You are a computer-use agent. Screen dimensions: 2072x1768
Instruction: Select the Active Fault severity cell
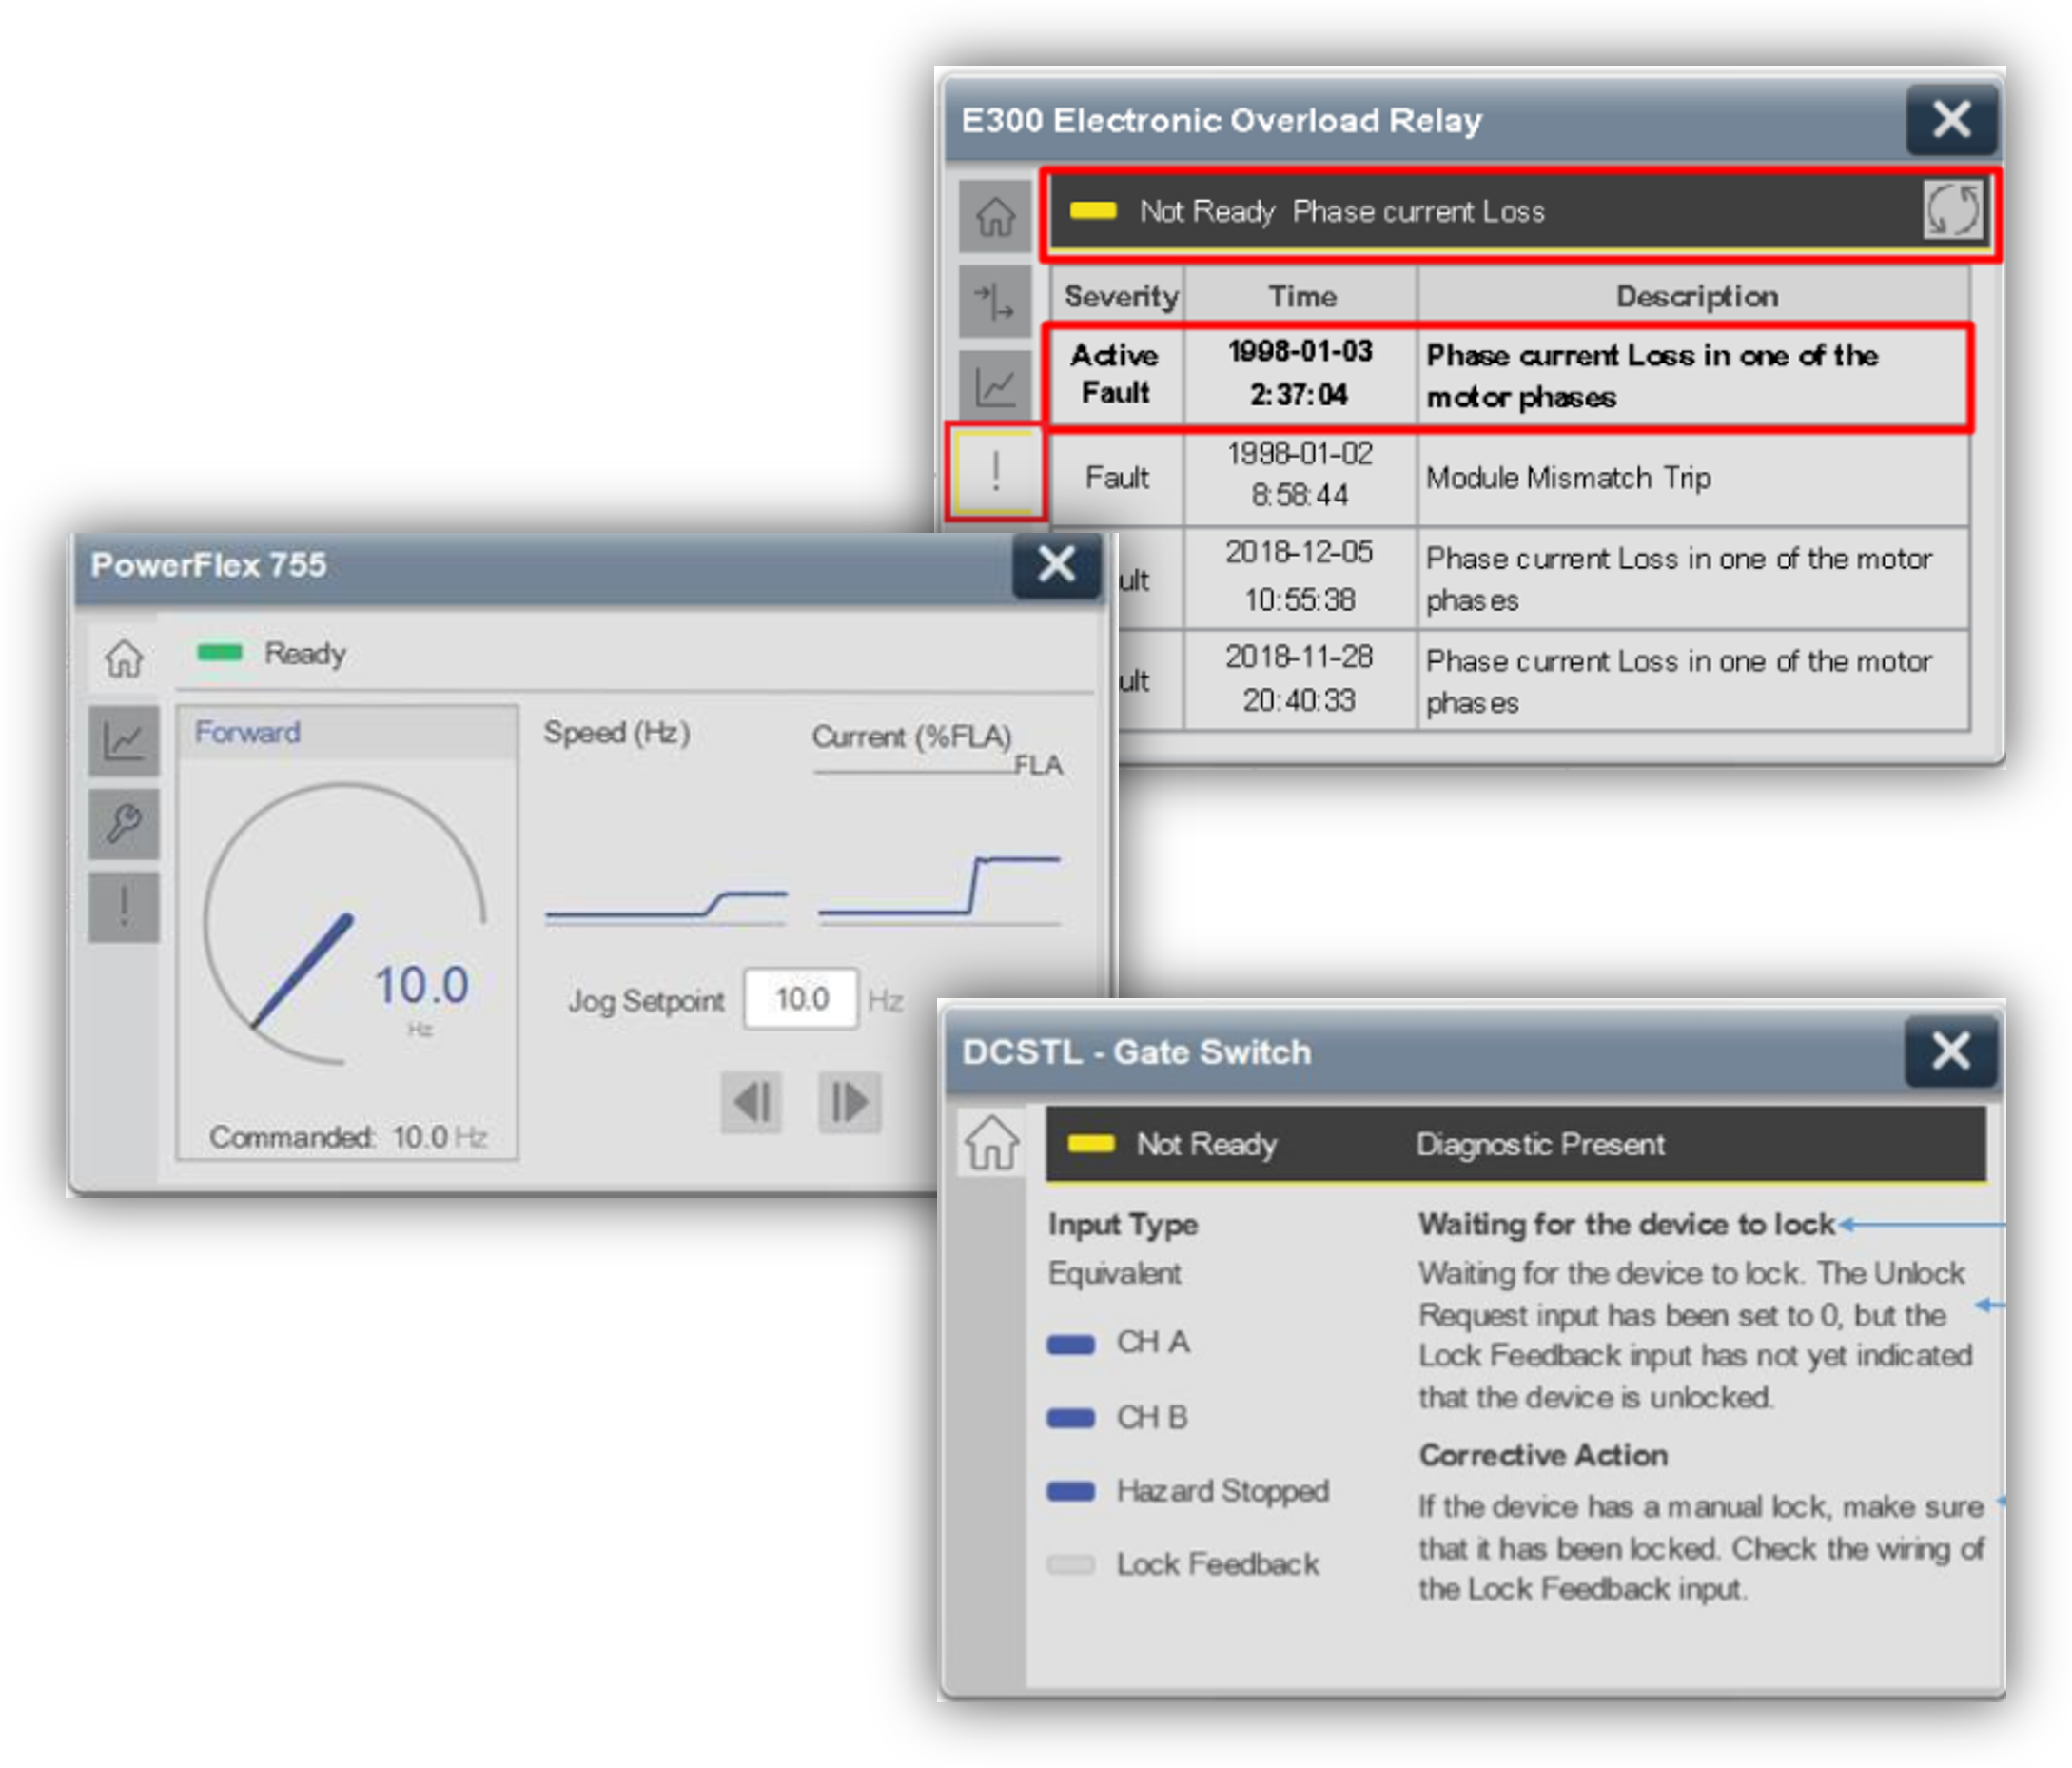pos(1115,375)
